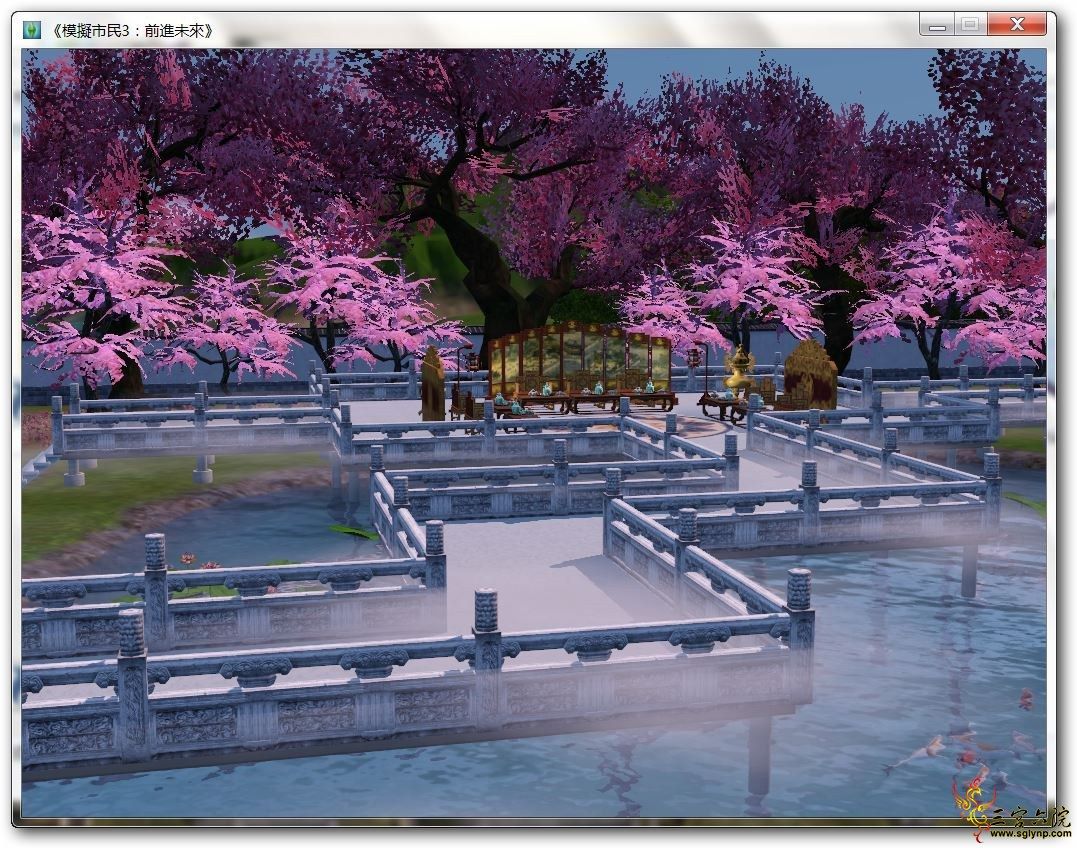This screenshot has height=848, width=1077.
Task: Click the window title 《模擬市民3：前進未來》
Action: click(x=132, y=31)
